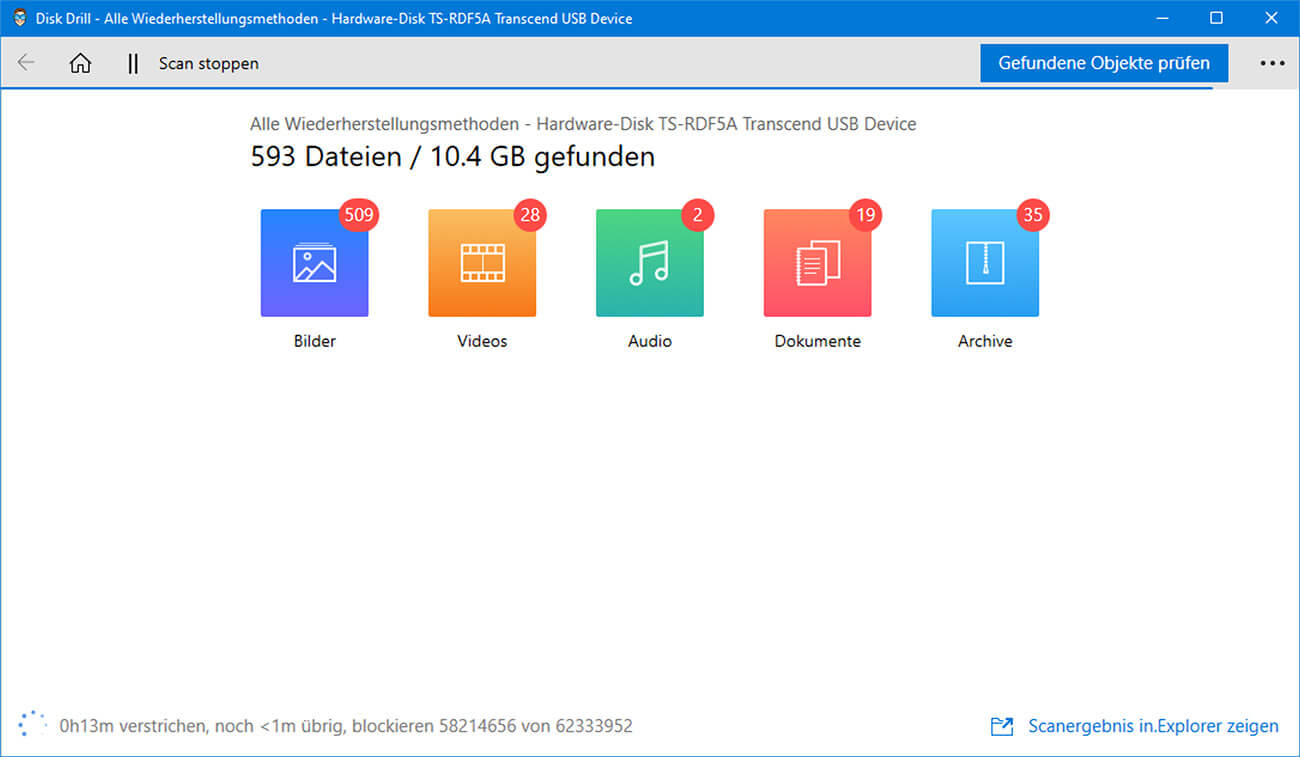Click the spinning scan progress indicator
This screenshot has width=1300, height=757.
[x=33, y=724]
